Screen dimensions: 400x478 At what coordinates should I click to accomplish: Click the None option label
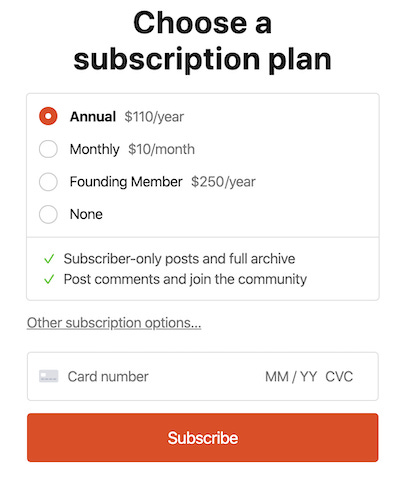tap(86, 214)
